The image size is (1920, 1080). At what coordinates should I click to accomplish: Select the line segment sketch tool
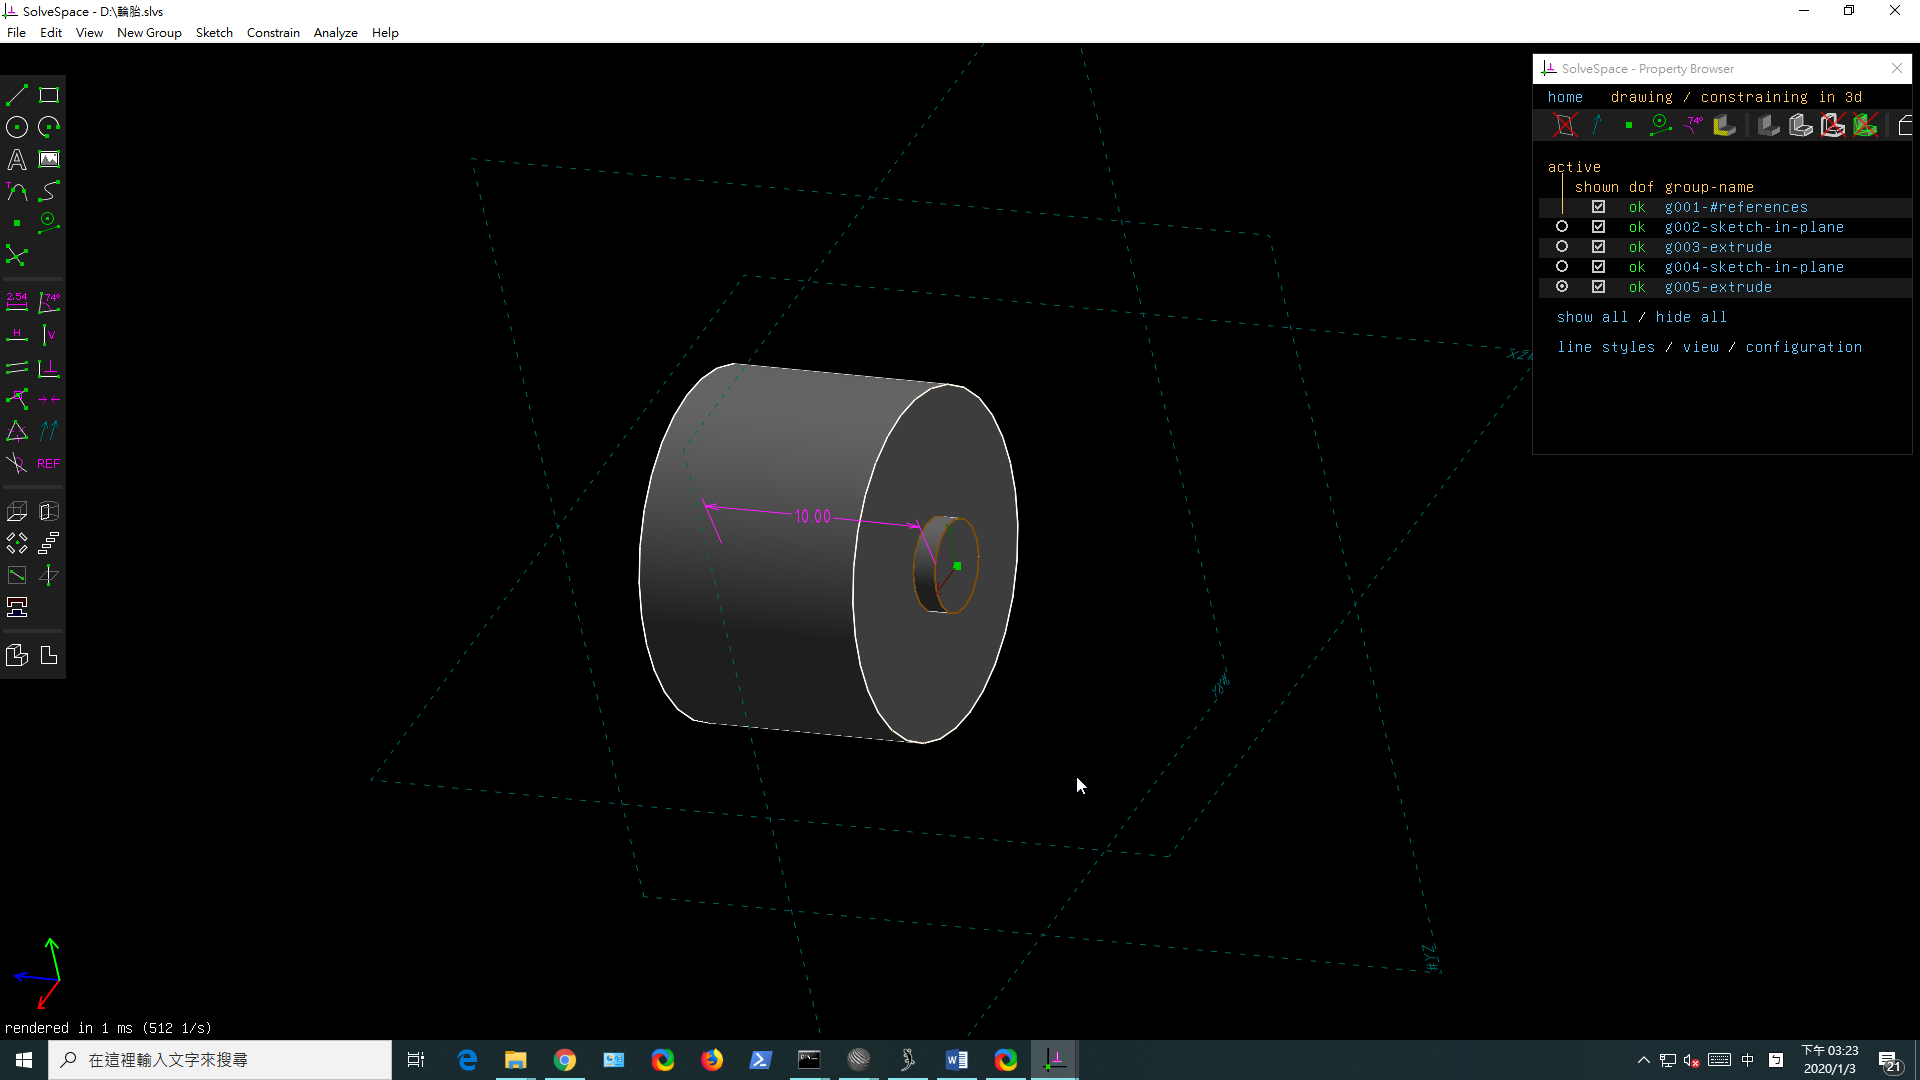(x=17, y=96)
